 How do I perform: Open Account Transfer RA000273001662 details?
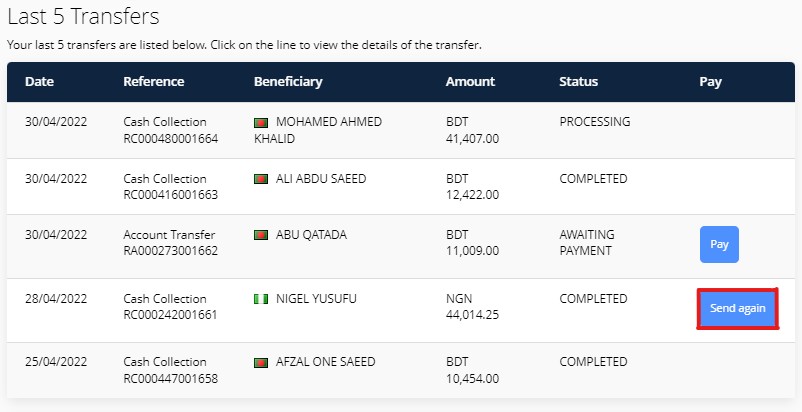[171, 243]
